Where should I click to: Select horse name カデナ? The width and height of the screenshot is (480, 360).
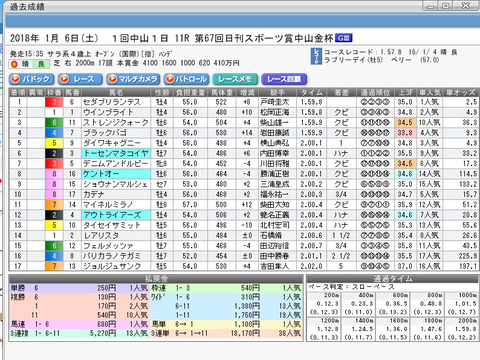(94, 194)
